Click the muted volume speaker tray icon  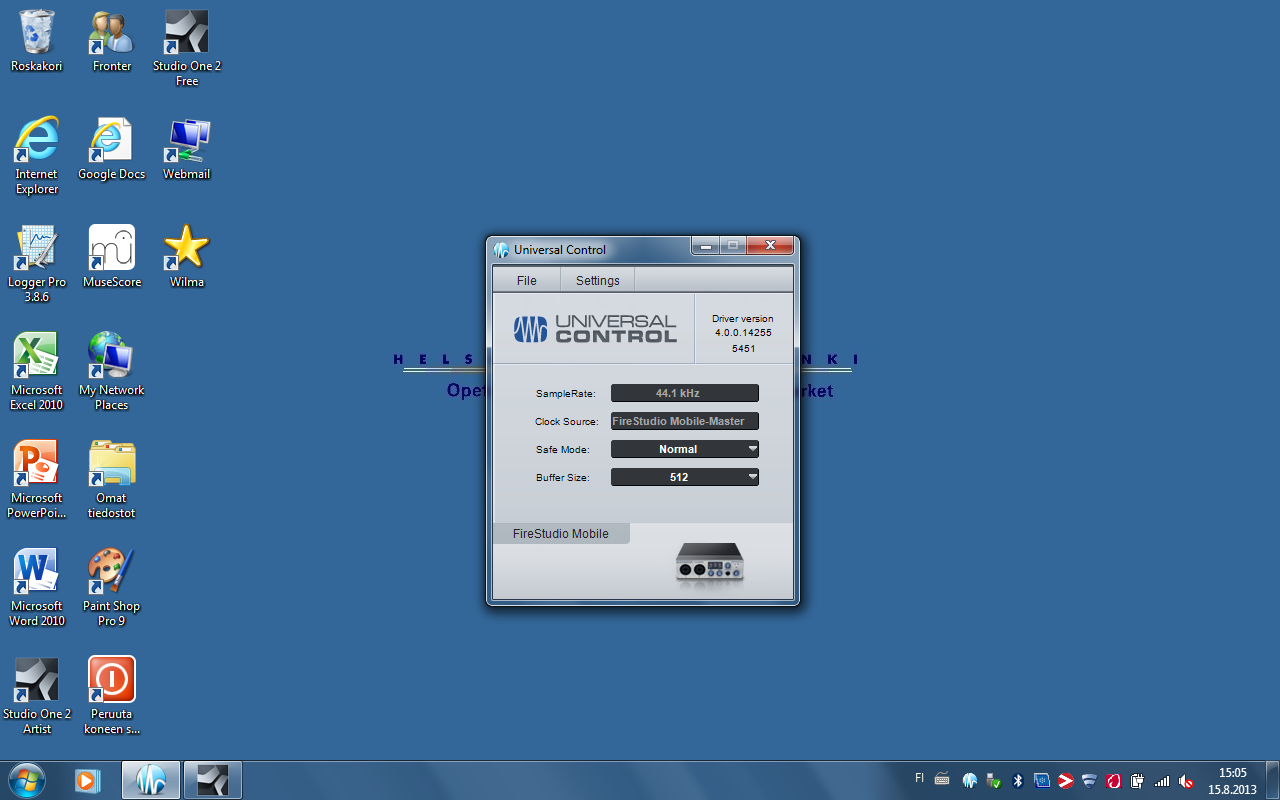pyautogui.click(x=1186, y=780)
